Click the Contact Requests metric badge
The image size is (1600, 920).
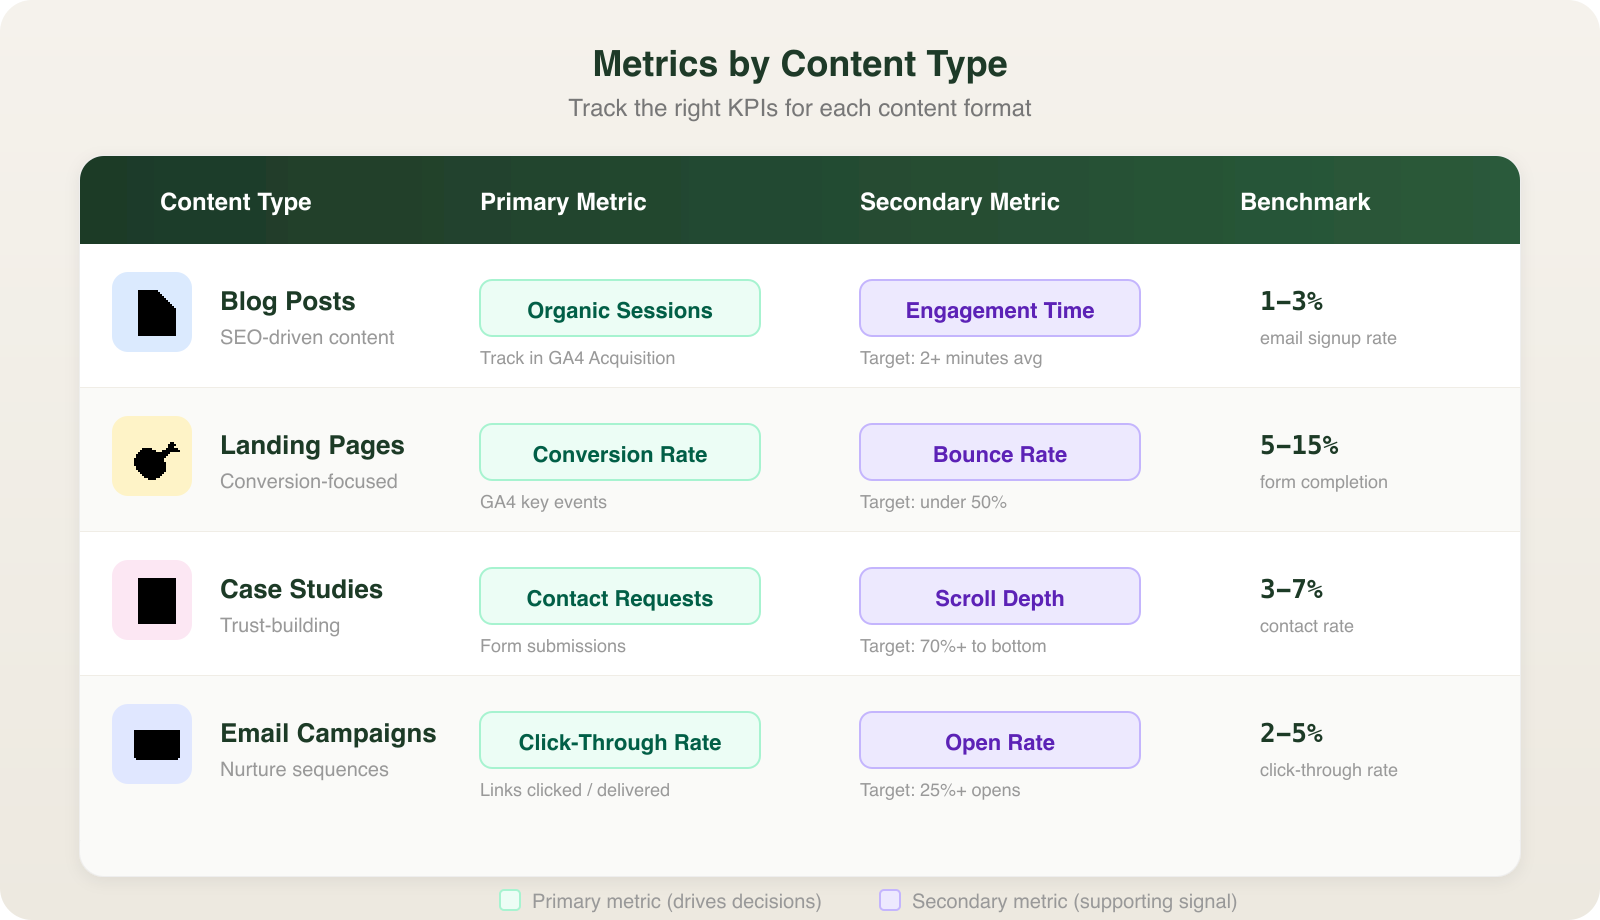tap(619, 596)
